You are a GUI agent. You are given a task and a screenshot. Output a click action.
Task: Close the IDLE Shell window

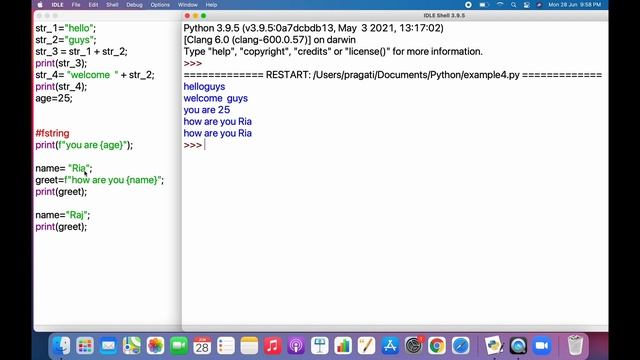coord(187,16)
